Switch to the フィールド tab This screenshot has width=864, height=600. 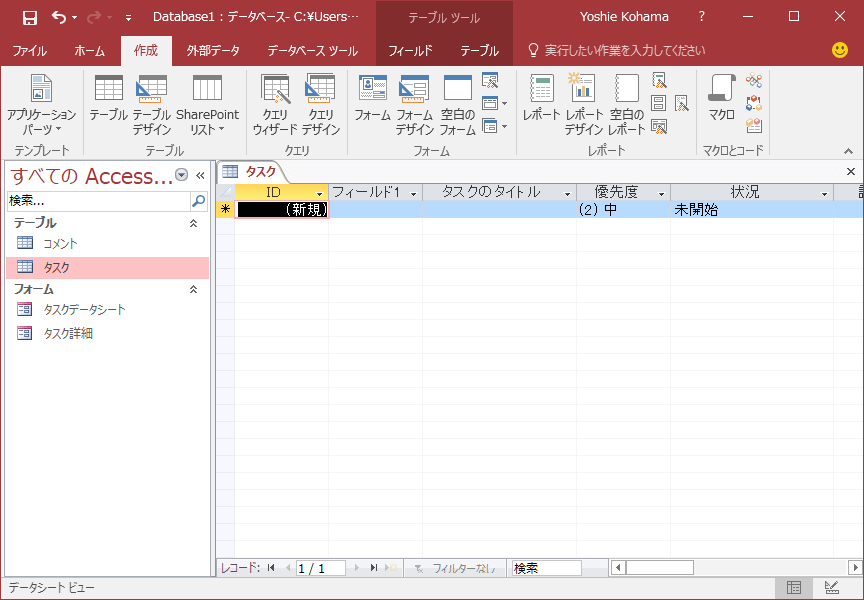click(x=411, y=51)
